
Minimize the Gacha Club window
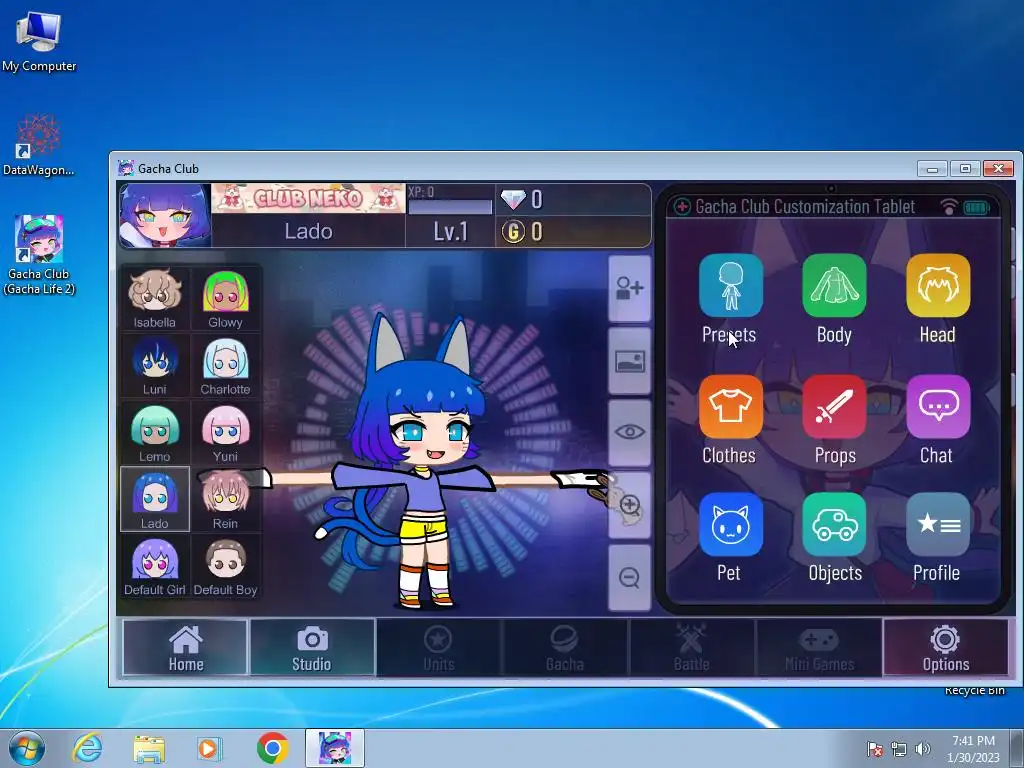tap(933, 169)
